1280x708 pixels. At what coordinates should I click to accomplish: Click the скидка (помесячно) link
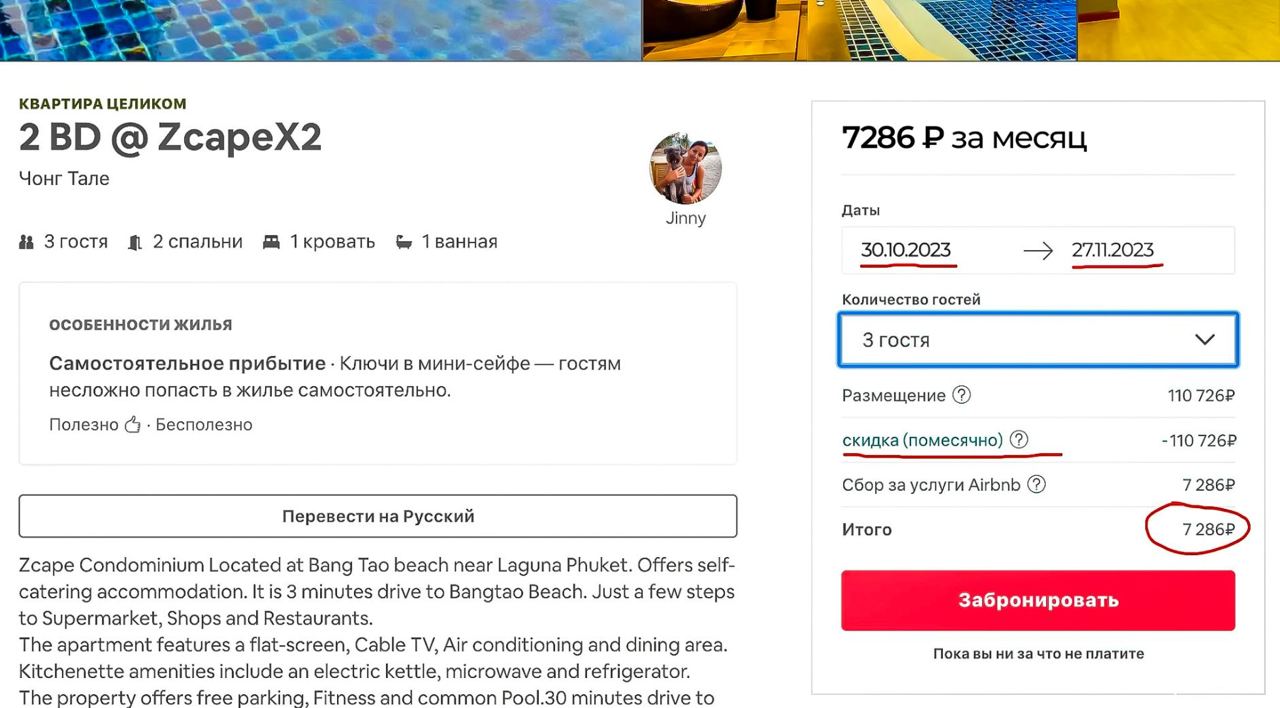point(922,440)
